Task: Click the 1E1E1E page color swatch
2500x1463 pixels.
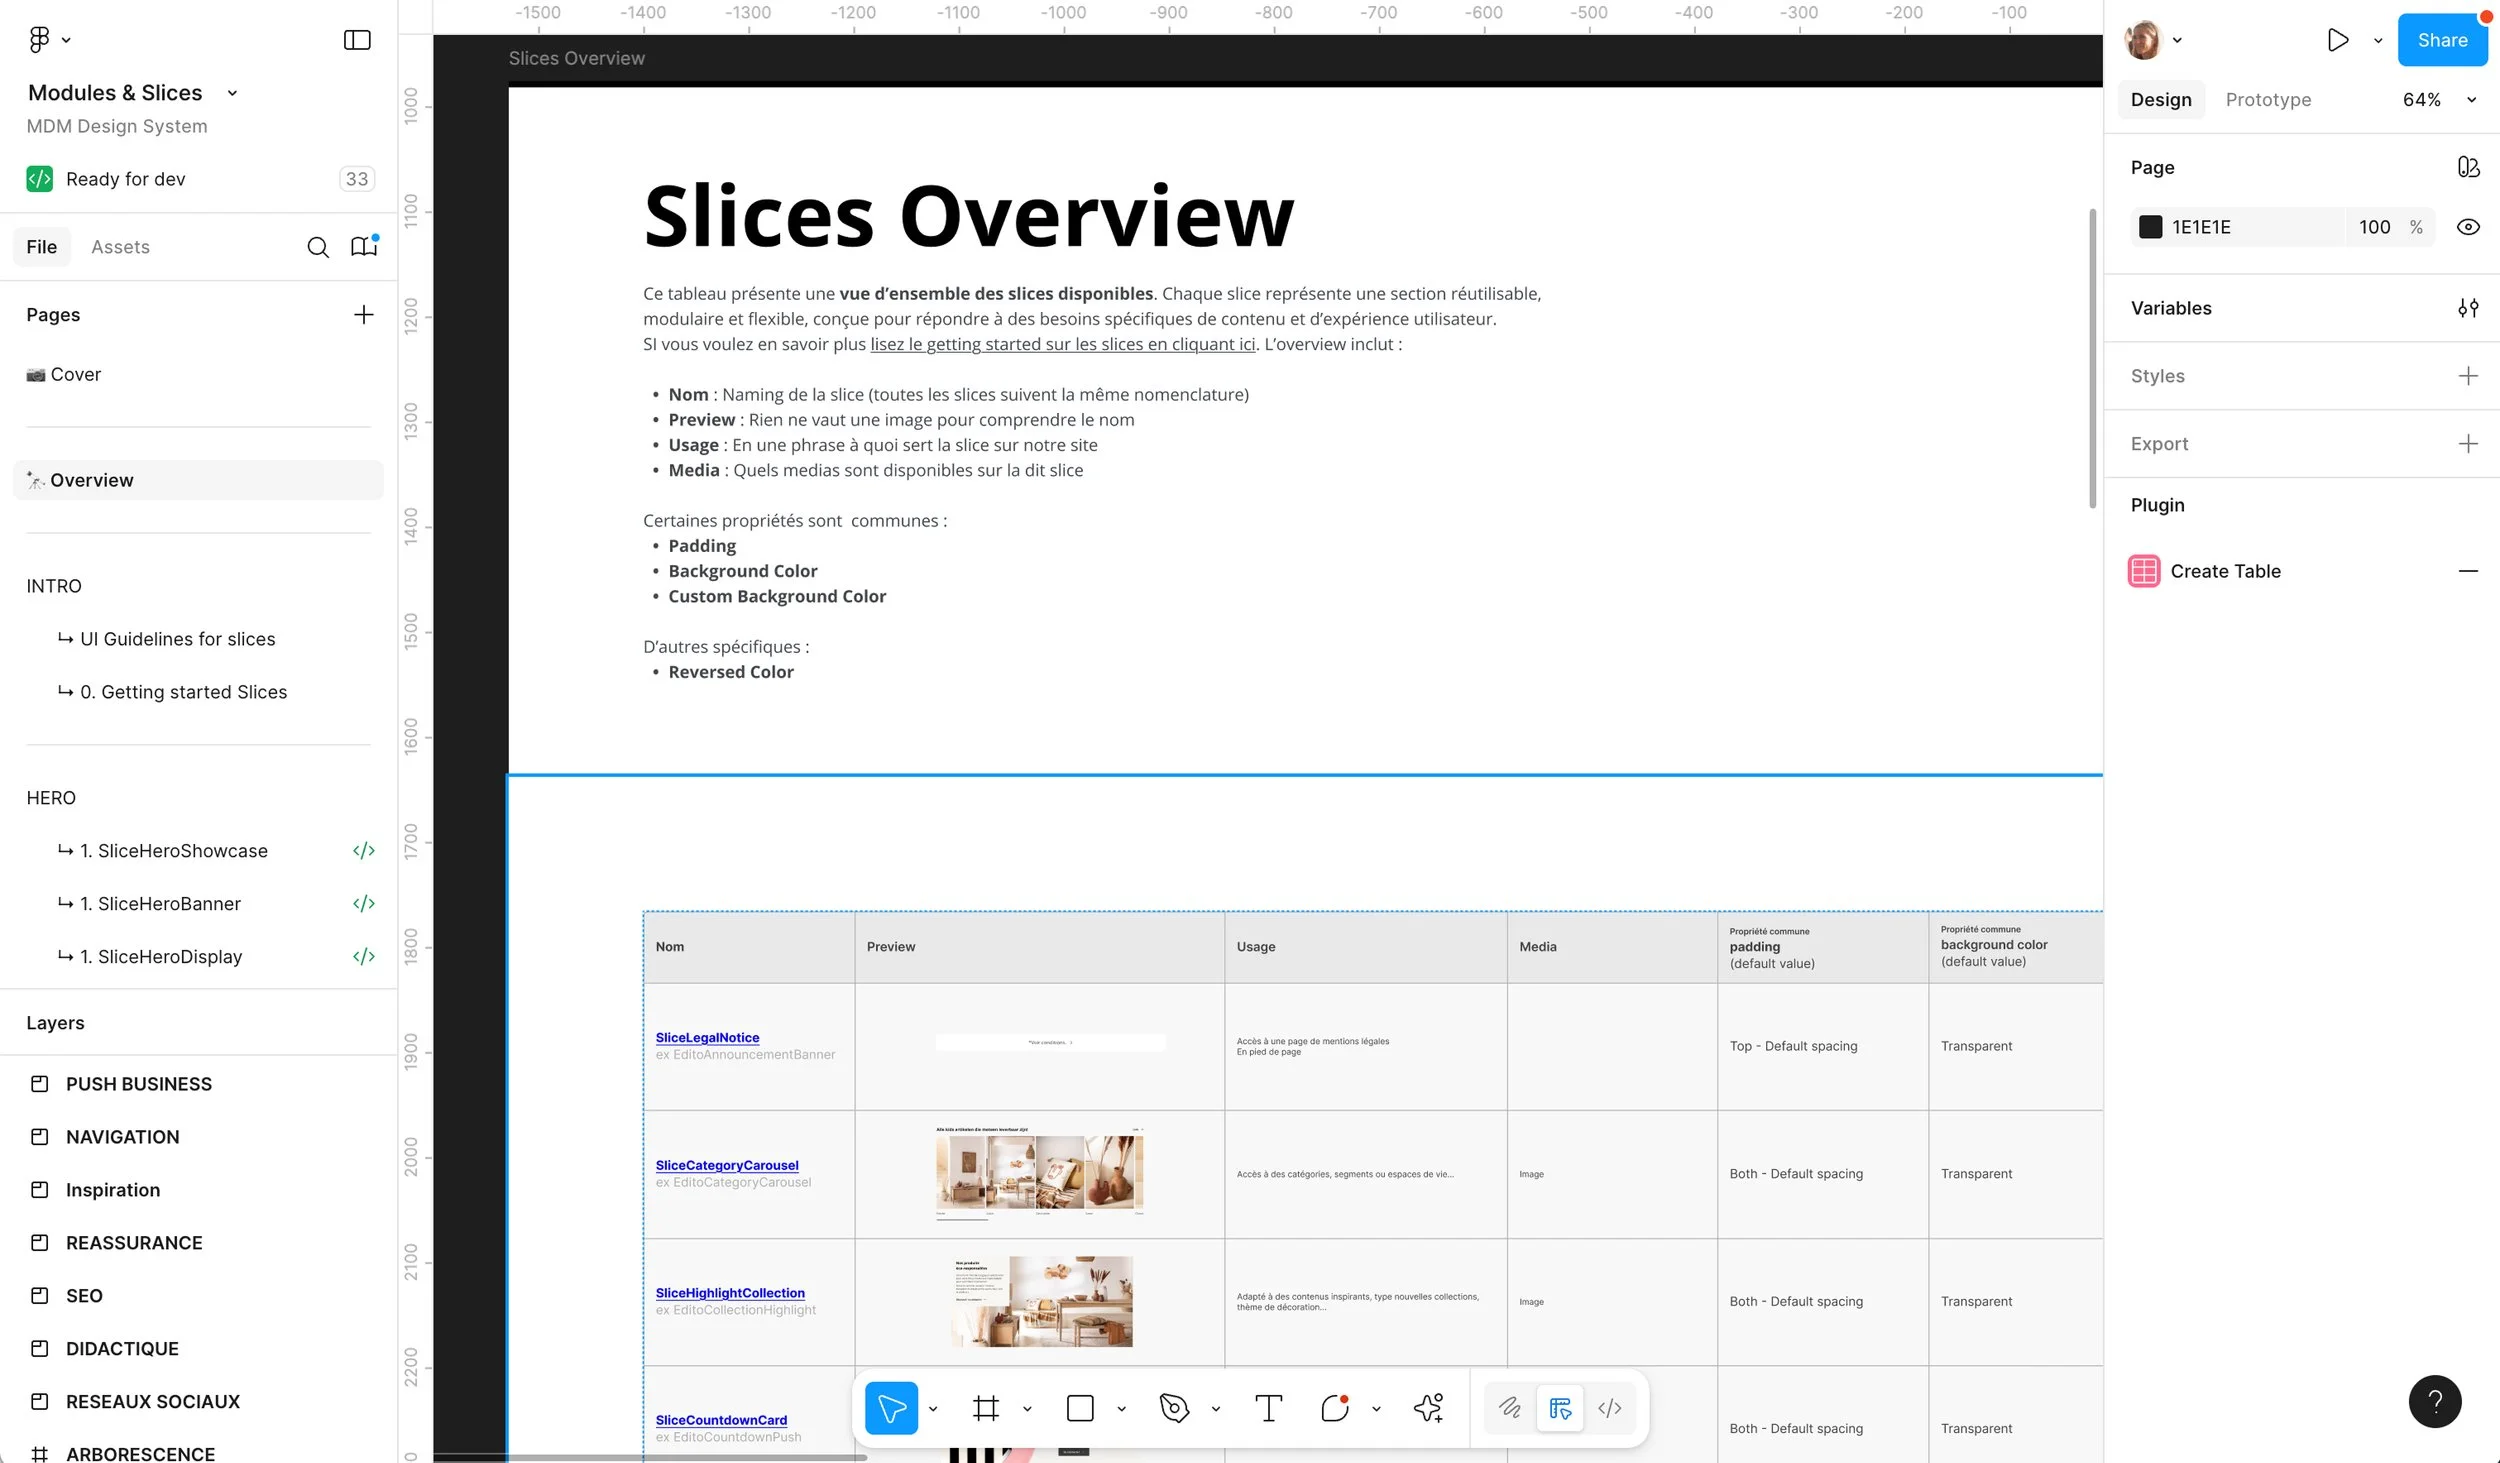Action: (2150, 227)
